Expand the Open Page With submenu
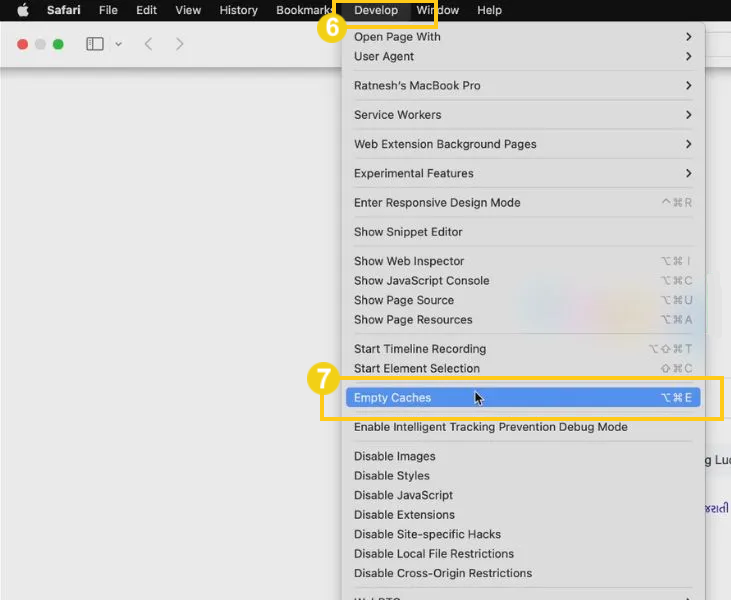The height and width of the screenshot is (600, 731). (x=523, y=37)
